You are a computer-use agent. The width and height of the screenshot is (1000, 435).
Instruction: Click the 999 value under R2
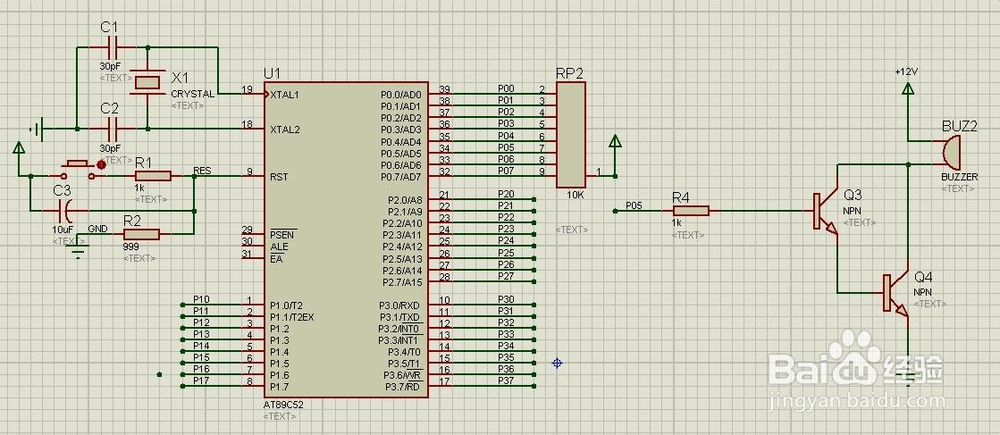130,246
